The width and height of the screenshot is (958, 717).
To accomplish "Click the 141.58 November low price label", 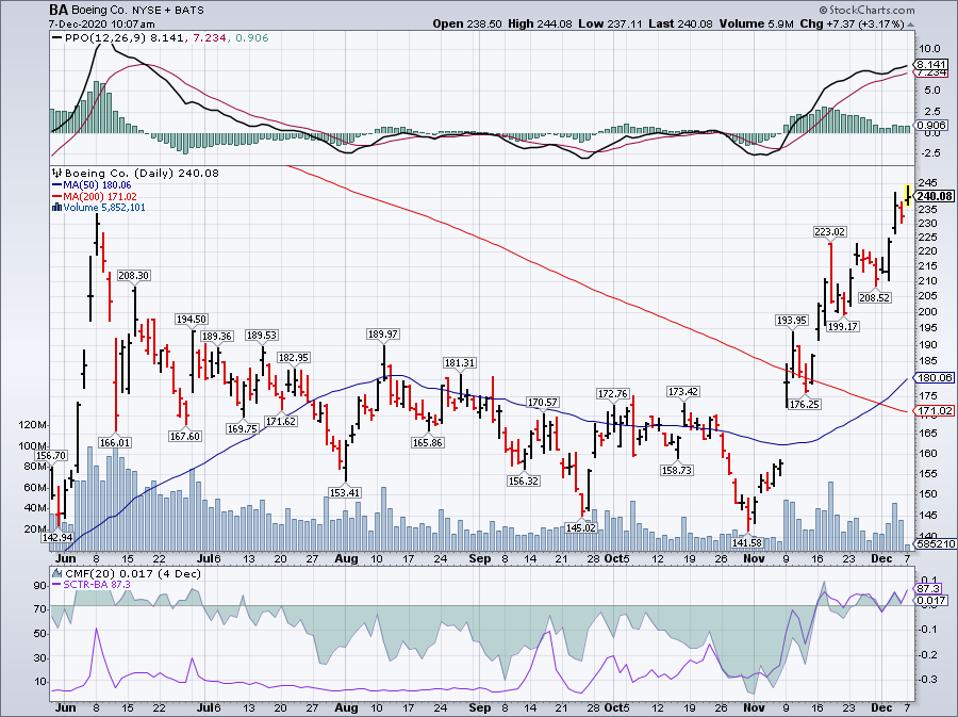I will (747, 543).
